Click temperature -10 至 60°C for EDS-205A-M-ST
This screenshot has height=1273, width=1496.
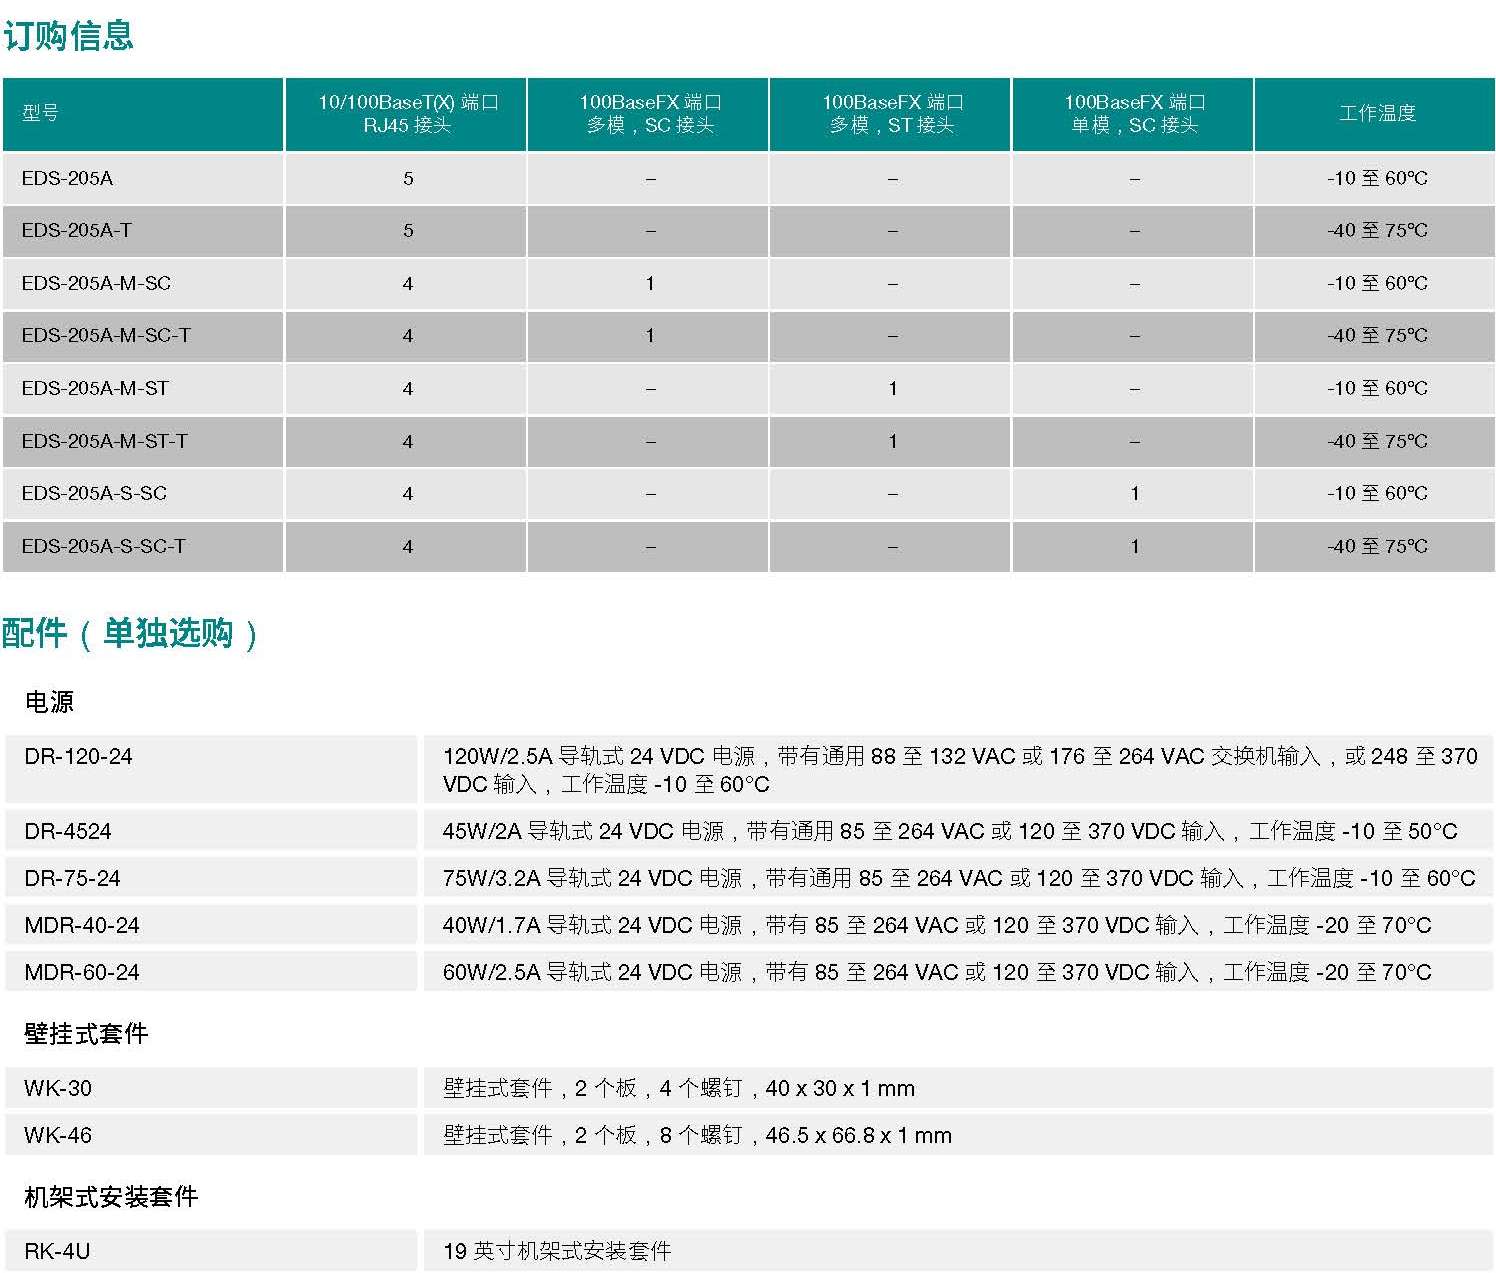(1377, 388)
